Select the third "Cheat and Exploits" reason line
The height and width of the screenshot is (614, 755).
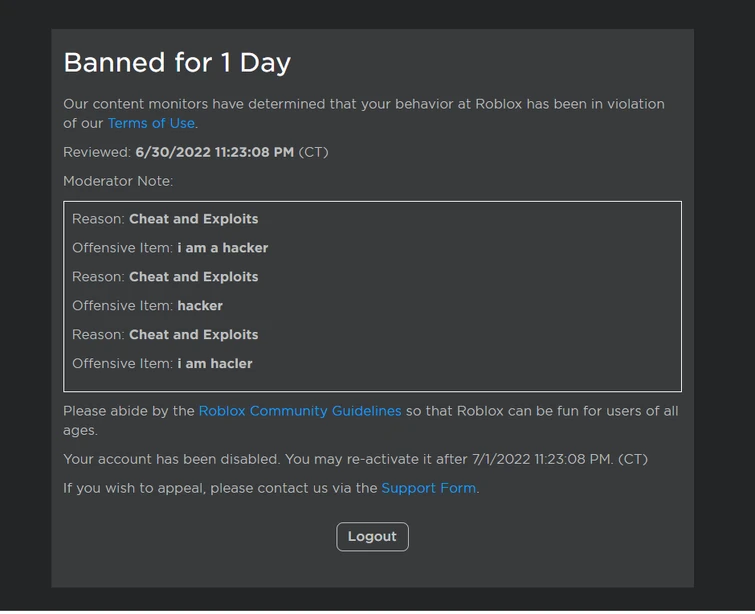click(x=193, y=335)
